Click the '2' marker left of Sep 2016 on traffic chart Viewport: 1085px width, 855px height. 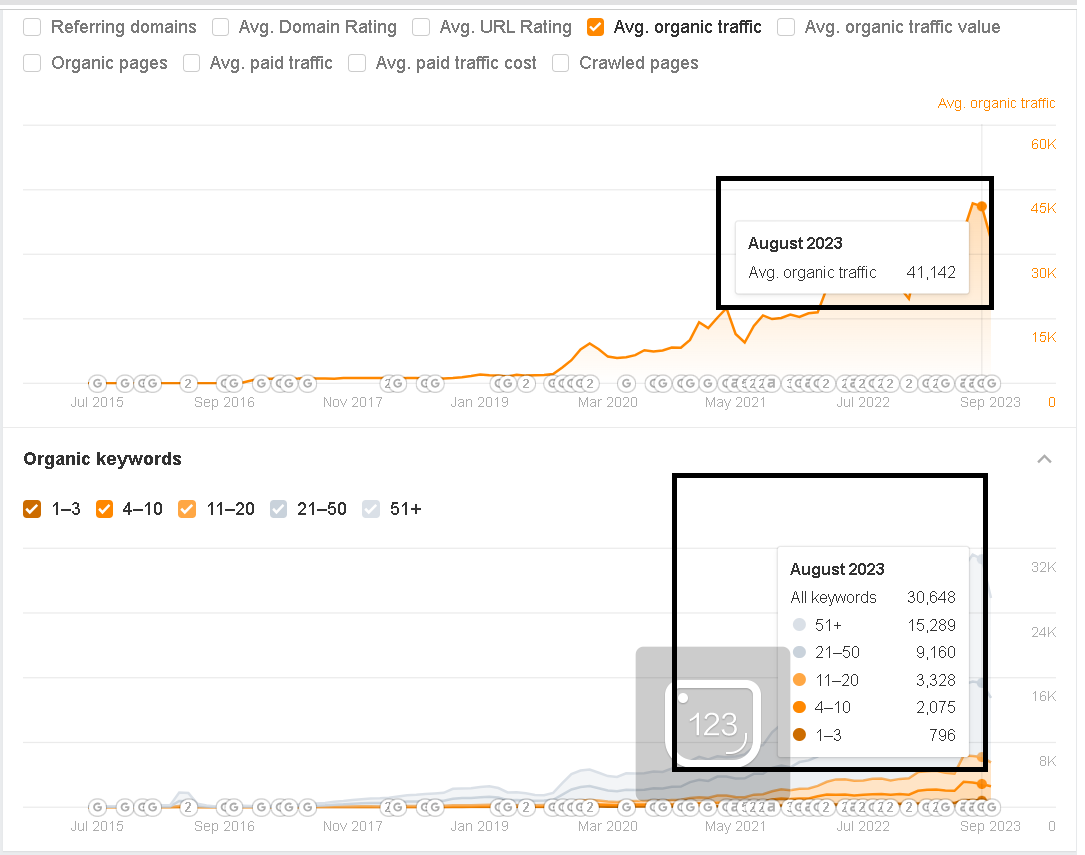pyautogui.click(x=187, y=383)
